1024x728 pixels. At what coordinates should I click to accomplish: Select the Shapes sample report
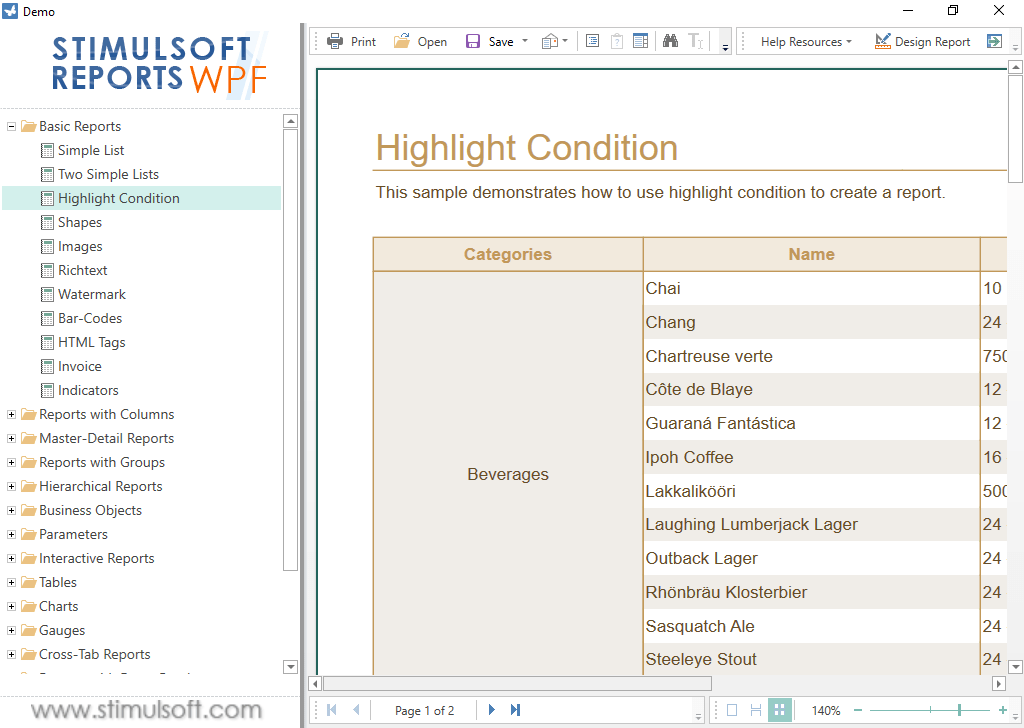78,222
